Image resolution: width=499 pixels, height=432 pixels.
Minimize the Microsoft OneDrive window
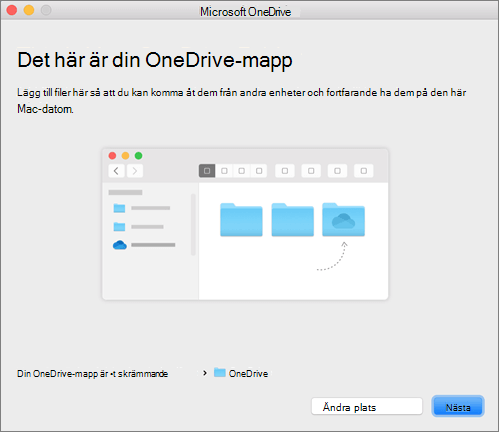(x=29, y=10)
